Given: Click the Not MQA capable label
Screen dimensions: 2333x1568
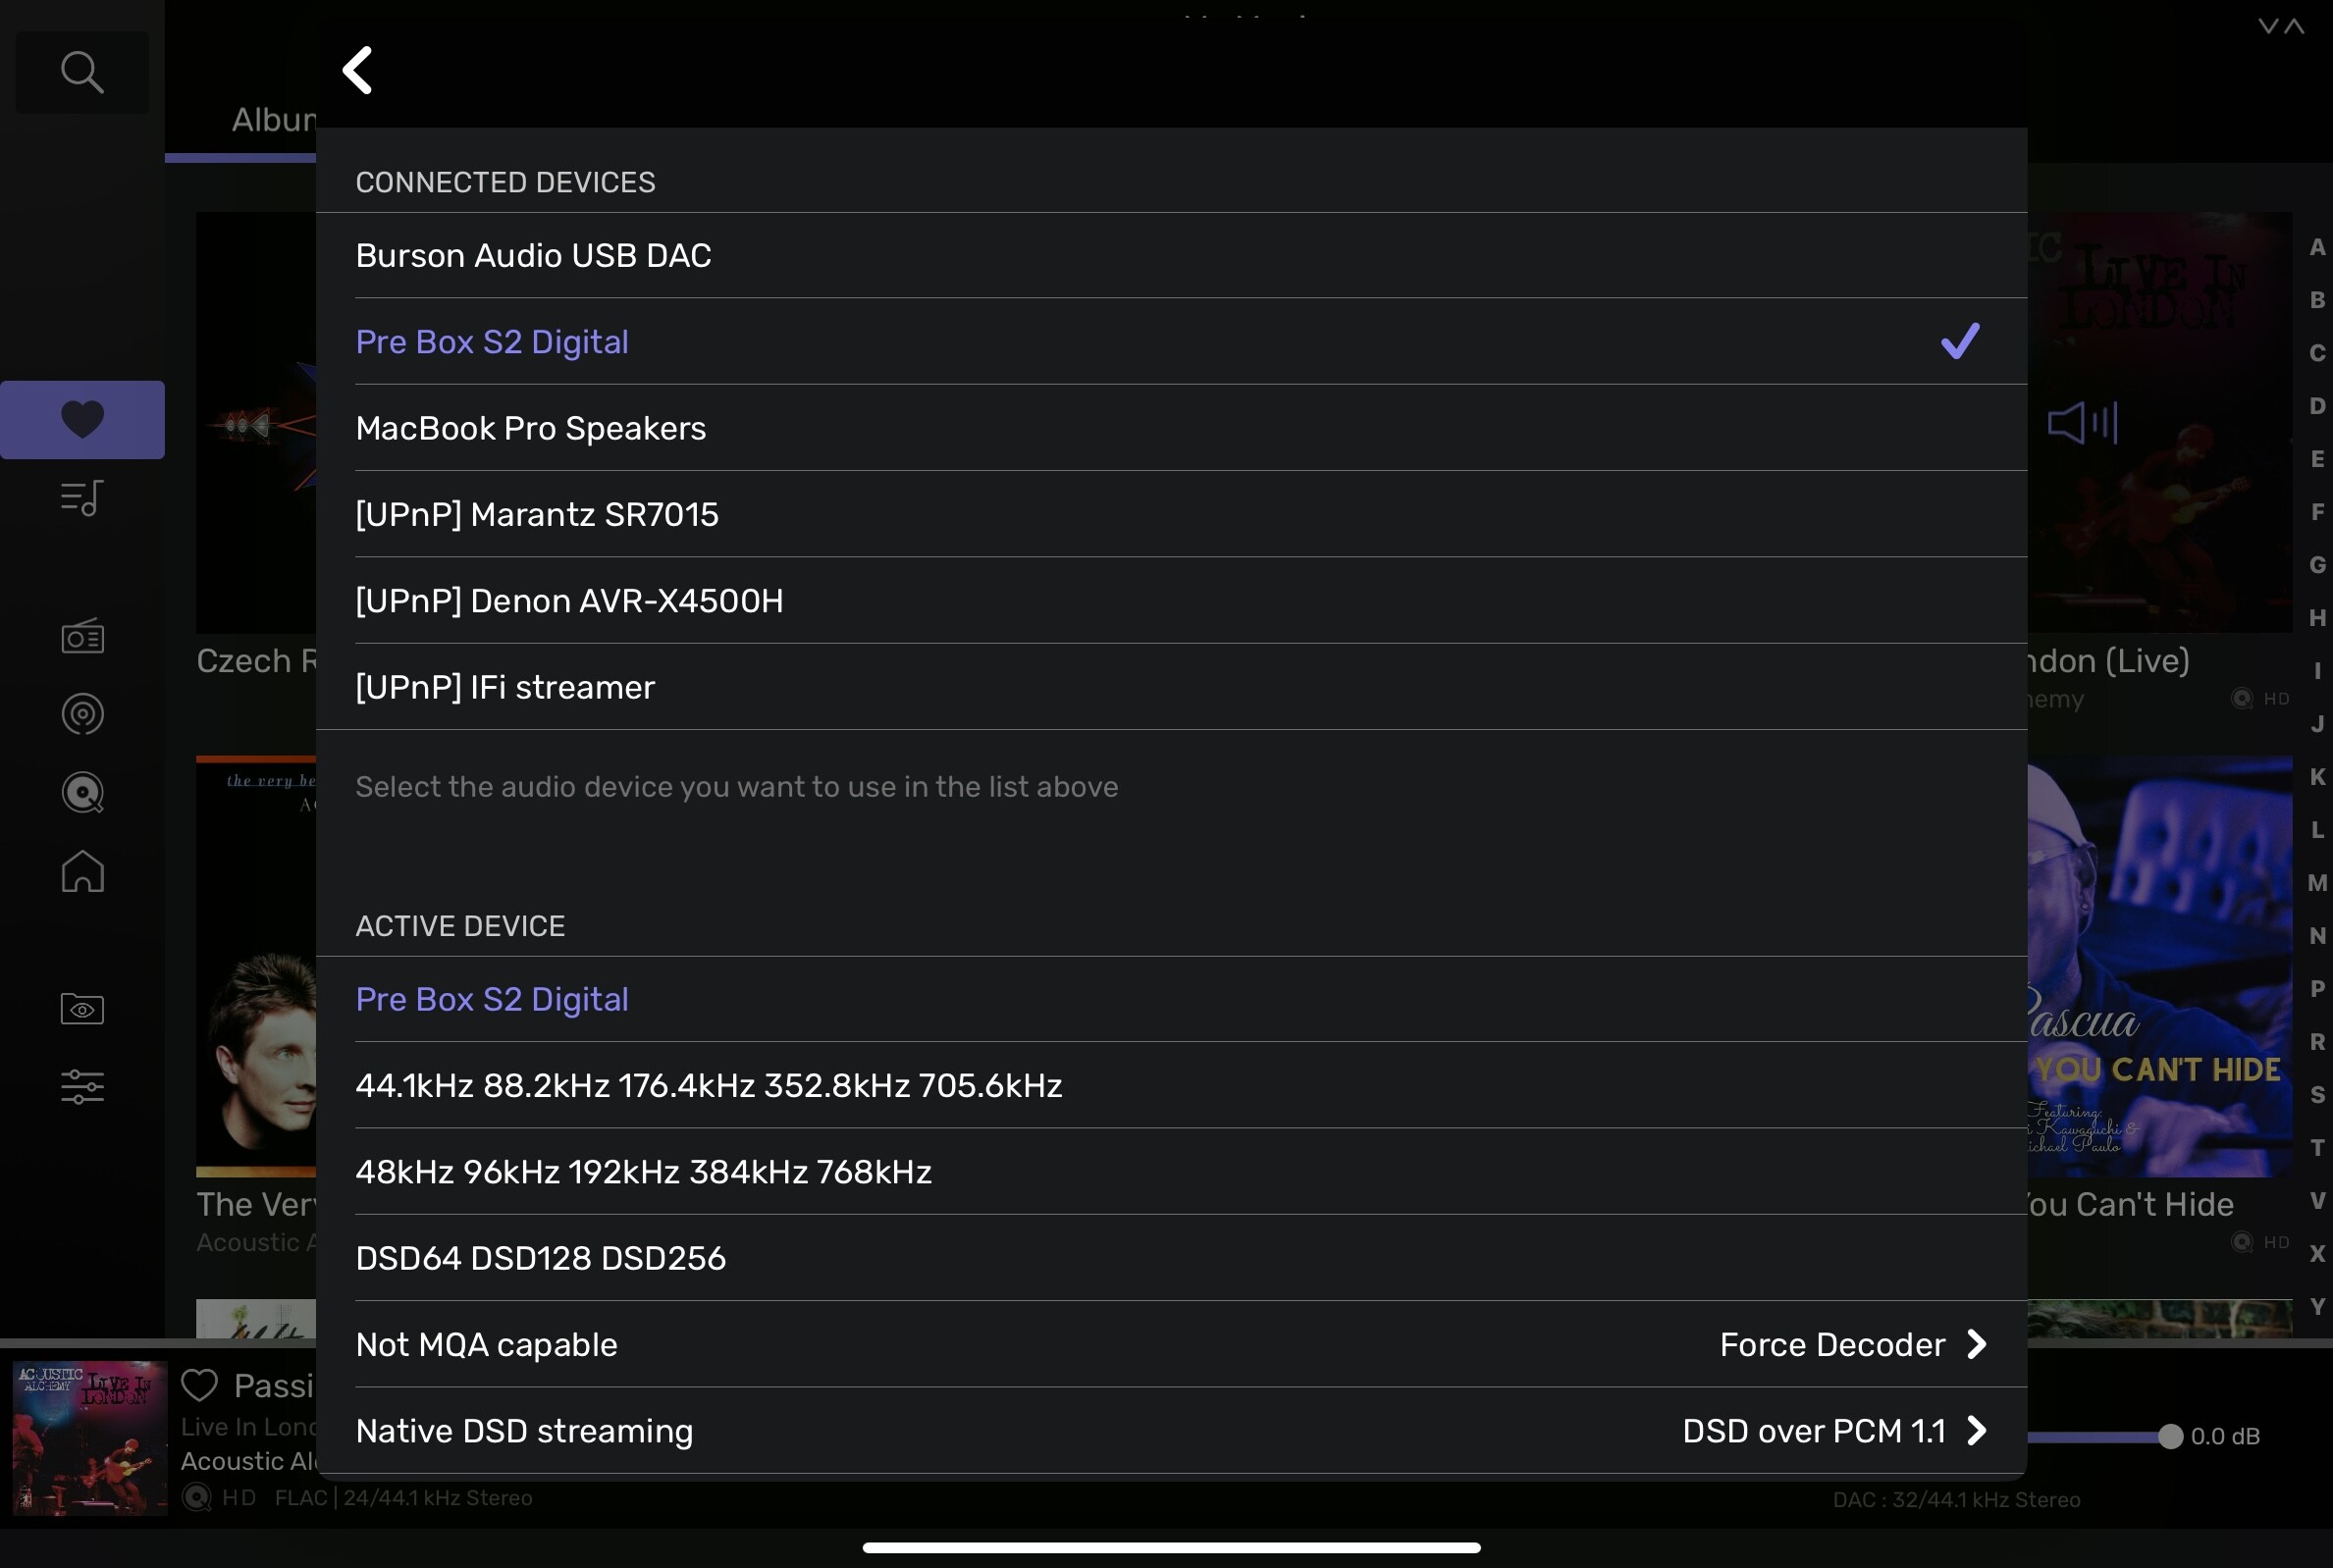Looking at the screenshot, I should (x=486, y=1344).
